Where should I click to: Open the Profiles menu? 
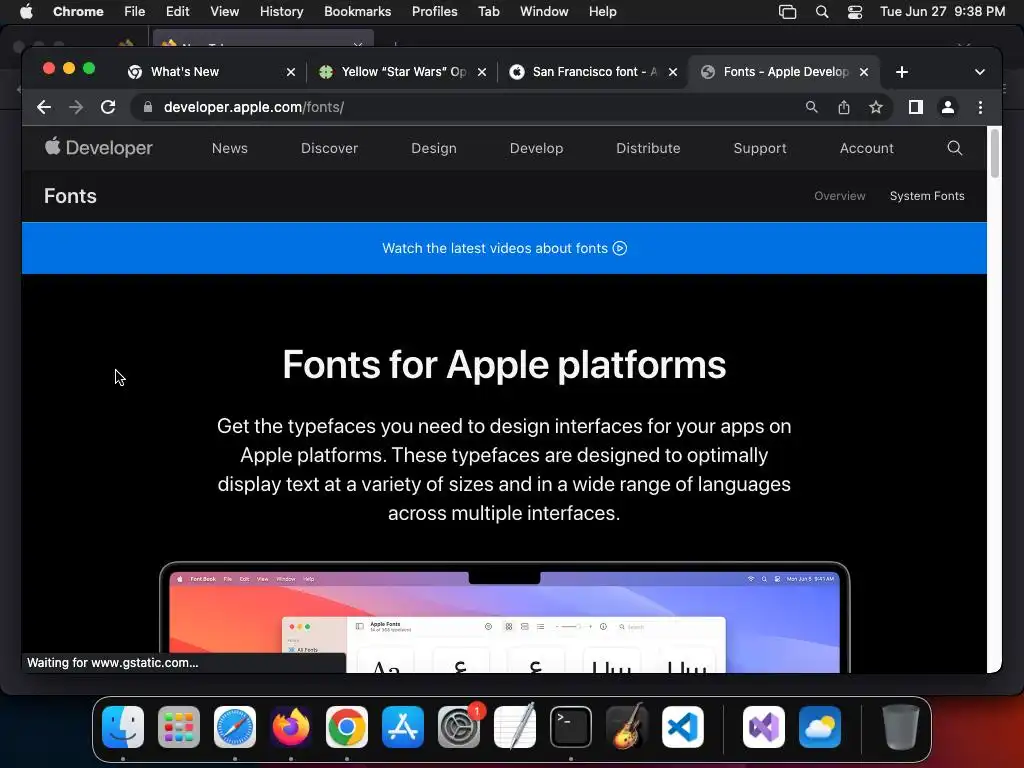pyautogui.click(x=434, y=12)
